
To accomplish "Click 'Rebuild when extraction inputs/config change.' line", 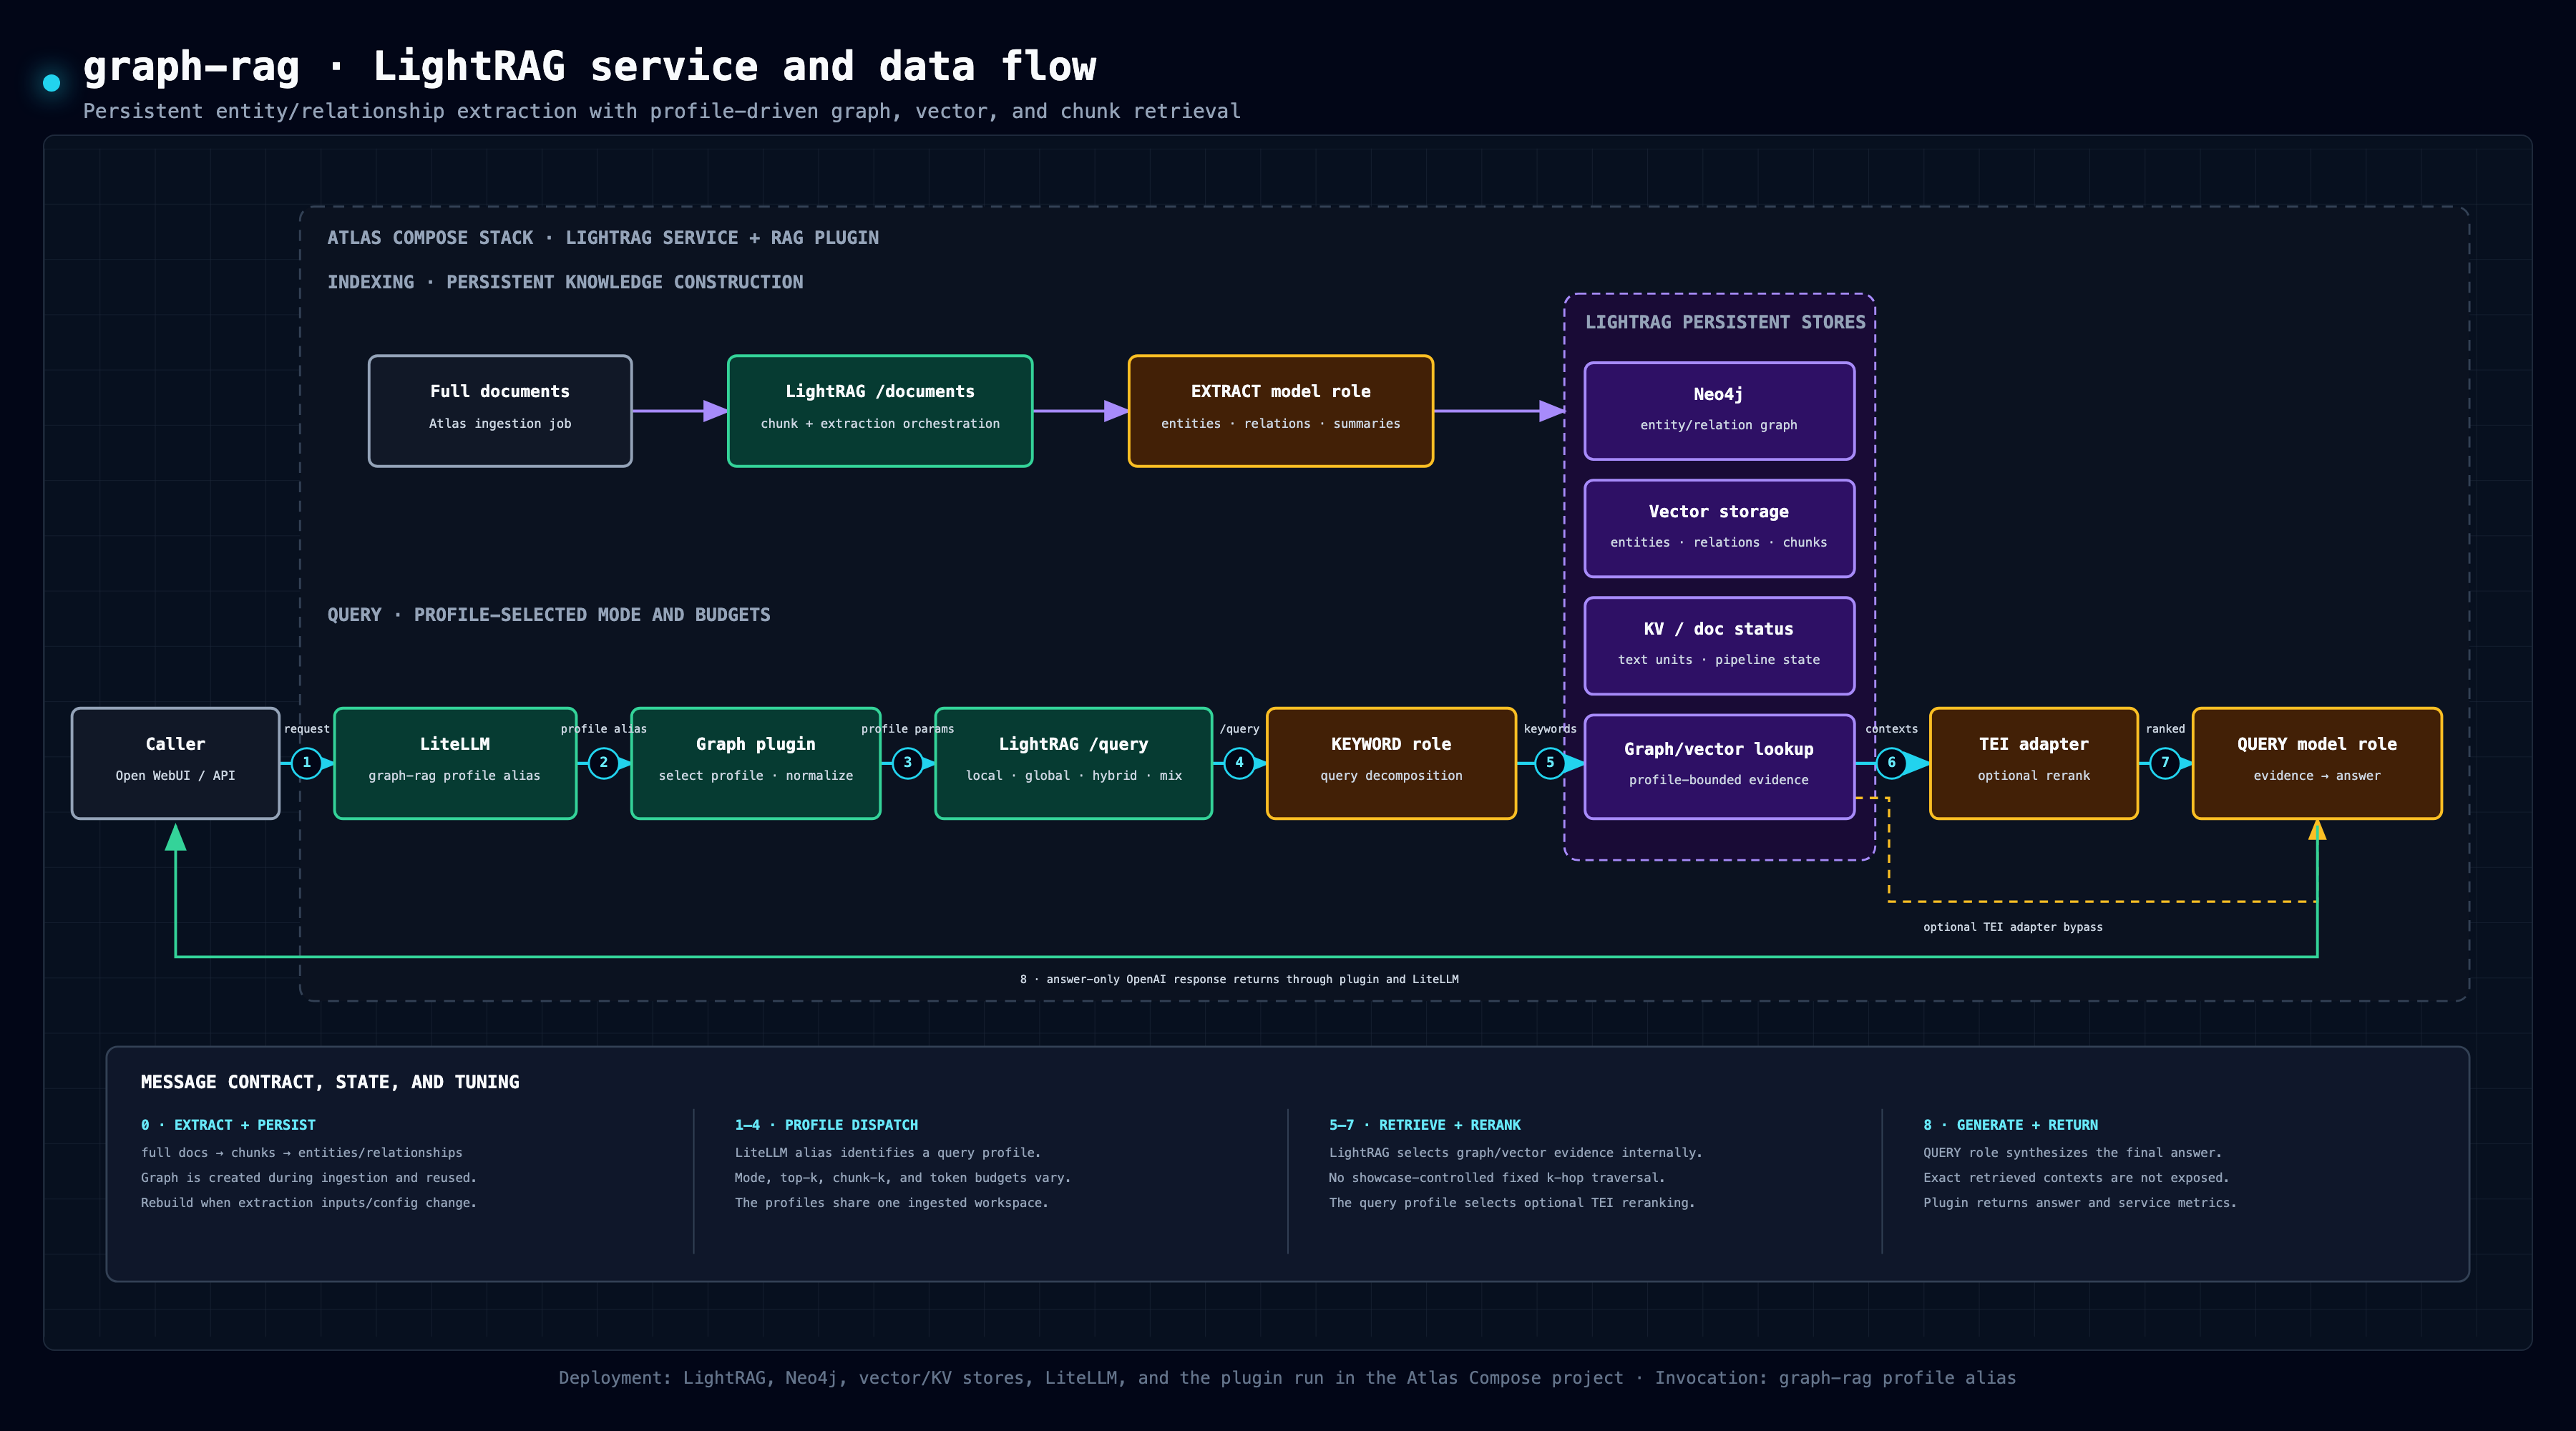I will 309,1203.
